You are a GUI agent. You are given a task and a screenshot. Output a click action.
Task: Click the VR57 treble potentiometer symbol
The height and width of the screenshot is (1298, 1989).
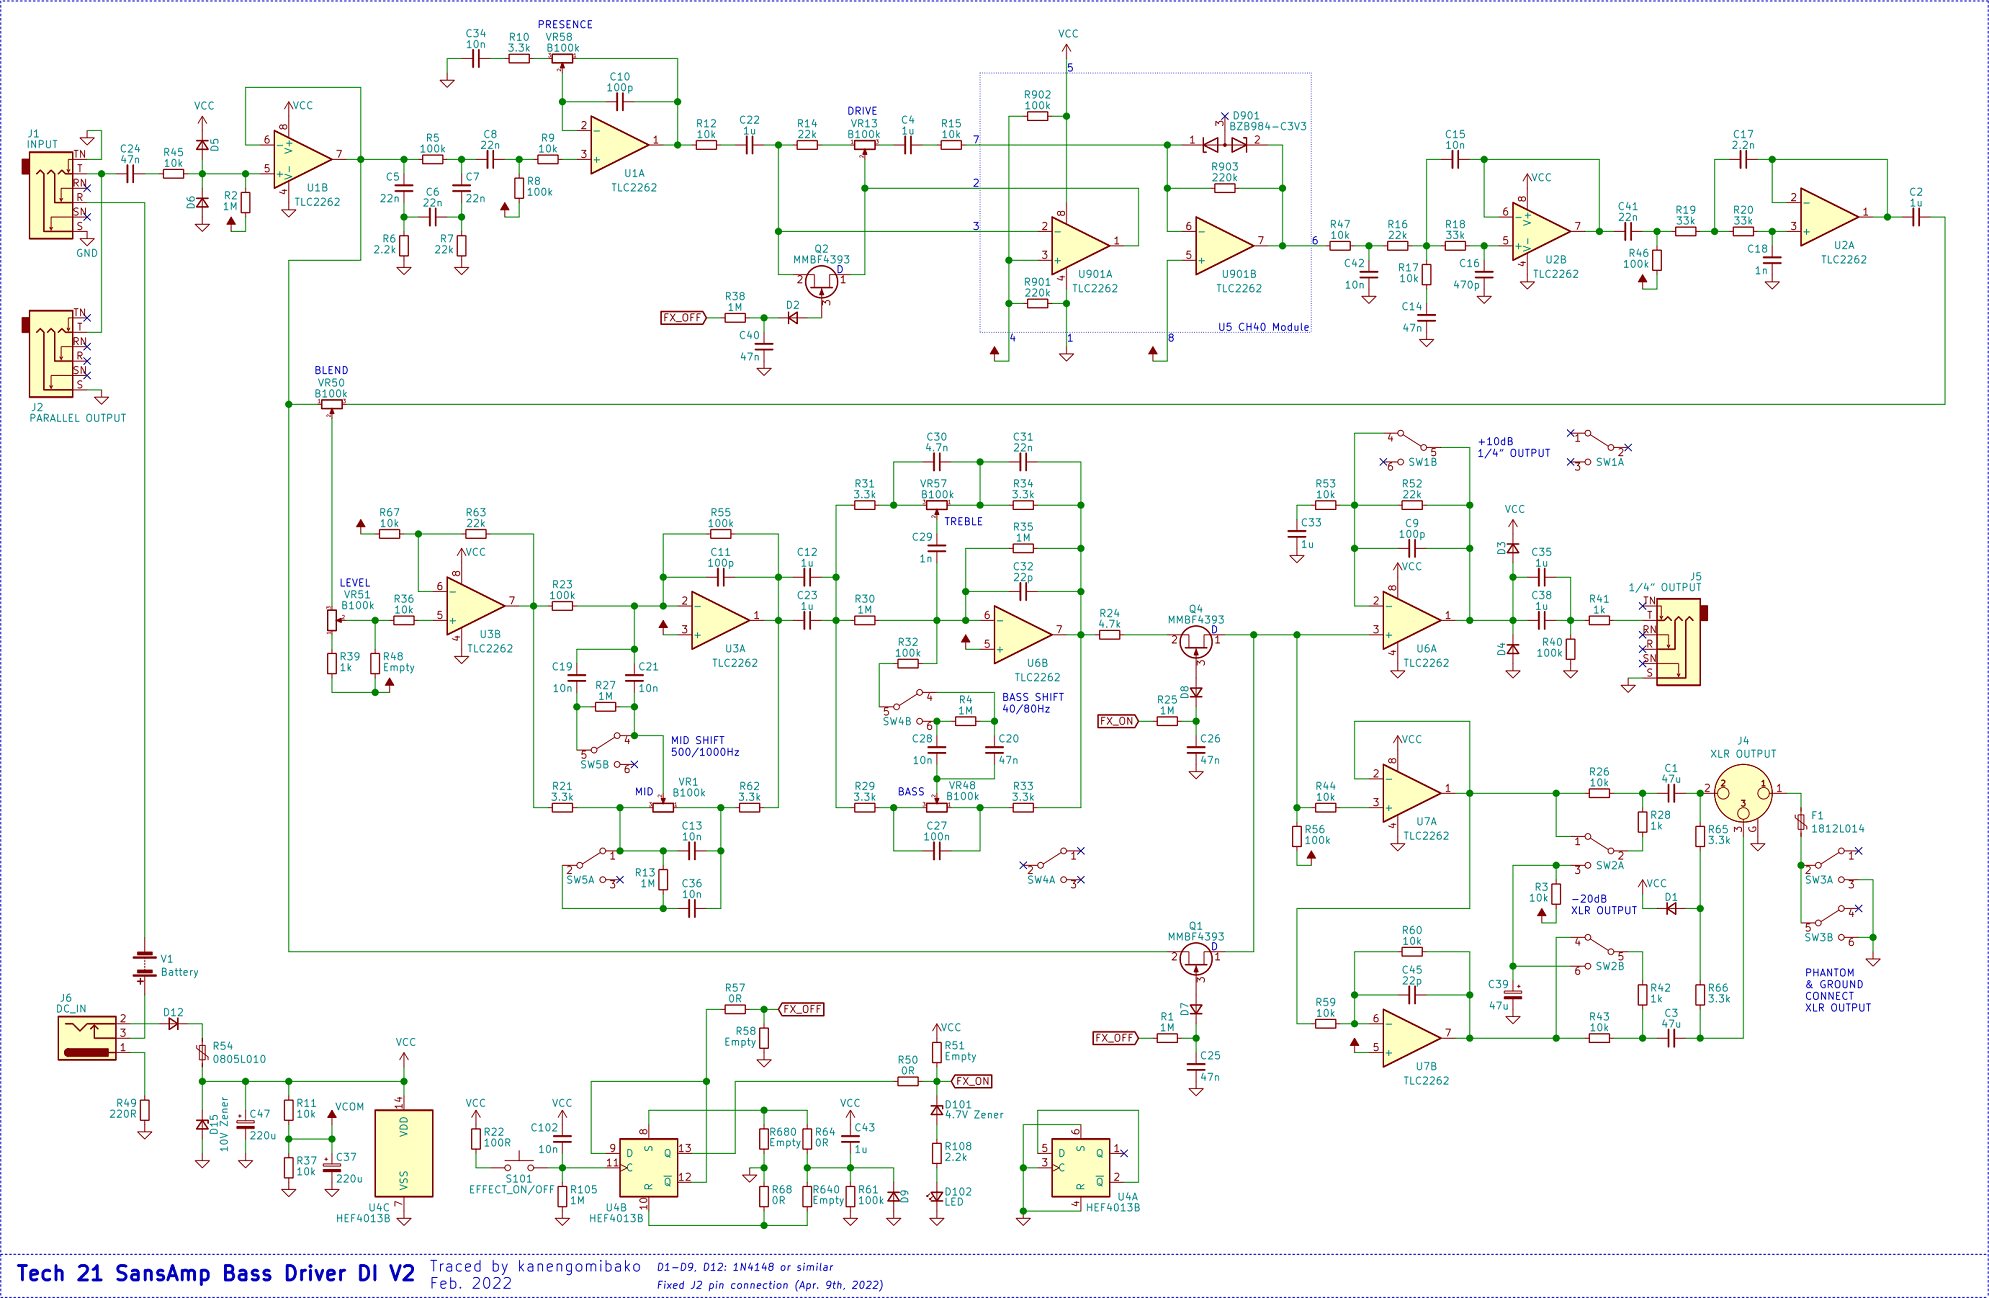click(936, 507)
